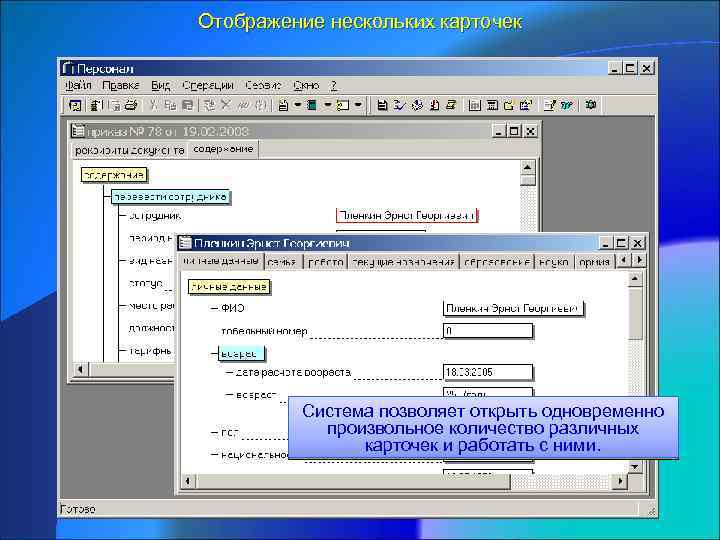This screenshot has width=720, height=540.
Task: Select the highlighted возраст tree node
Action: [x=241, y=354]
